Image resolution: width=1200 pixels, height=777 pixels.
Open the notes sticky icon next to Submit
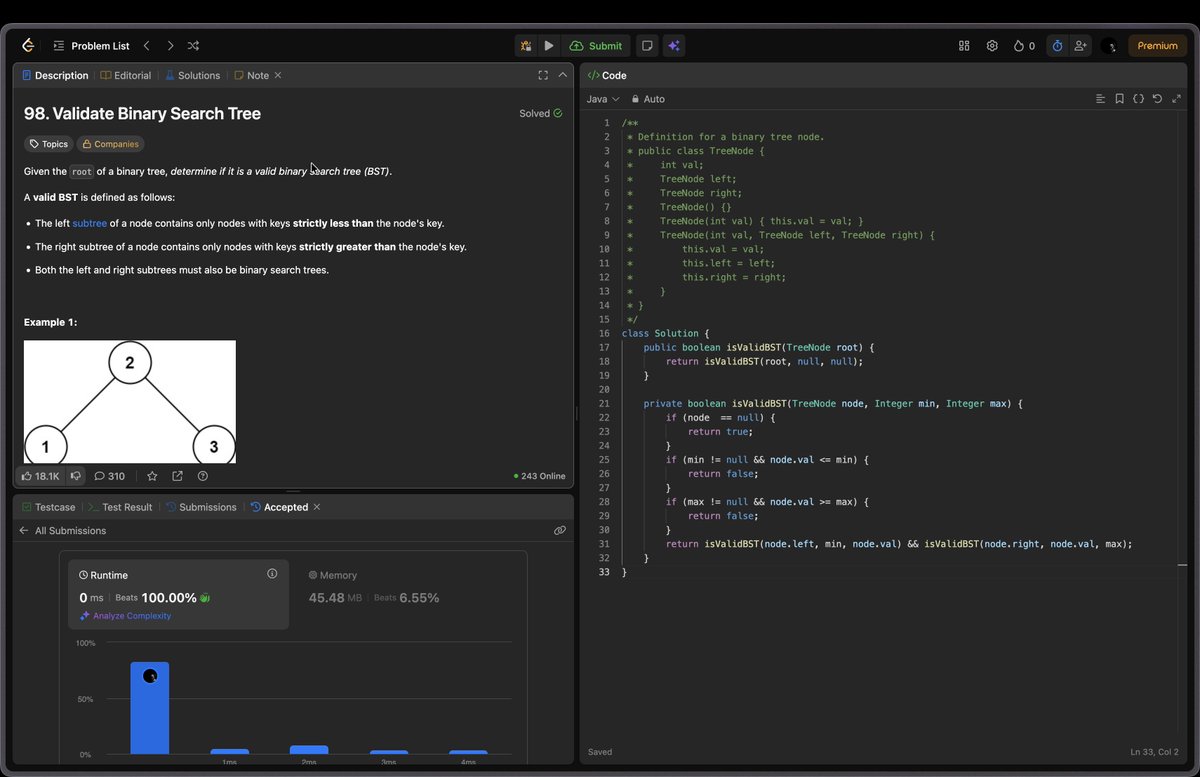pyautogui.click(x=646, y=45)
